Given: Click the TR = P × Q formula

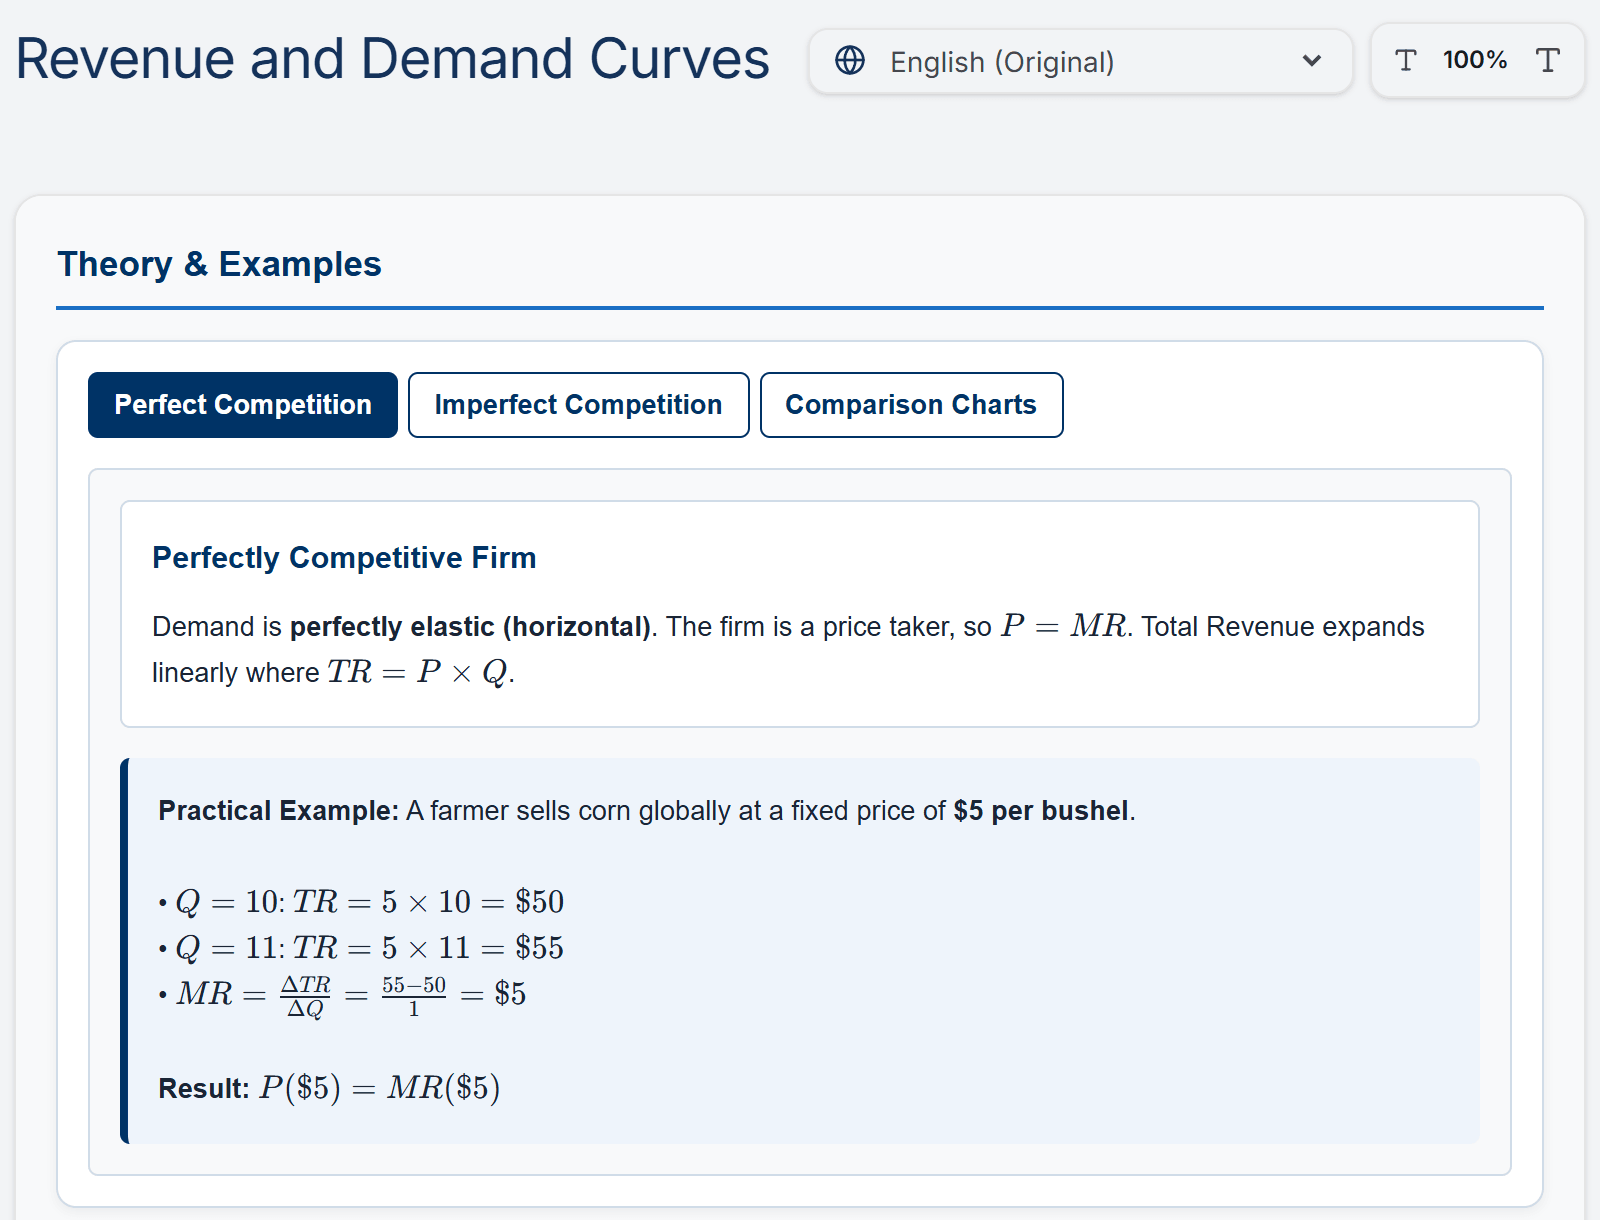Looking at the screenshot, I should (x=418, y=672).
